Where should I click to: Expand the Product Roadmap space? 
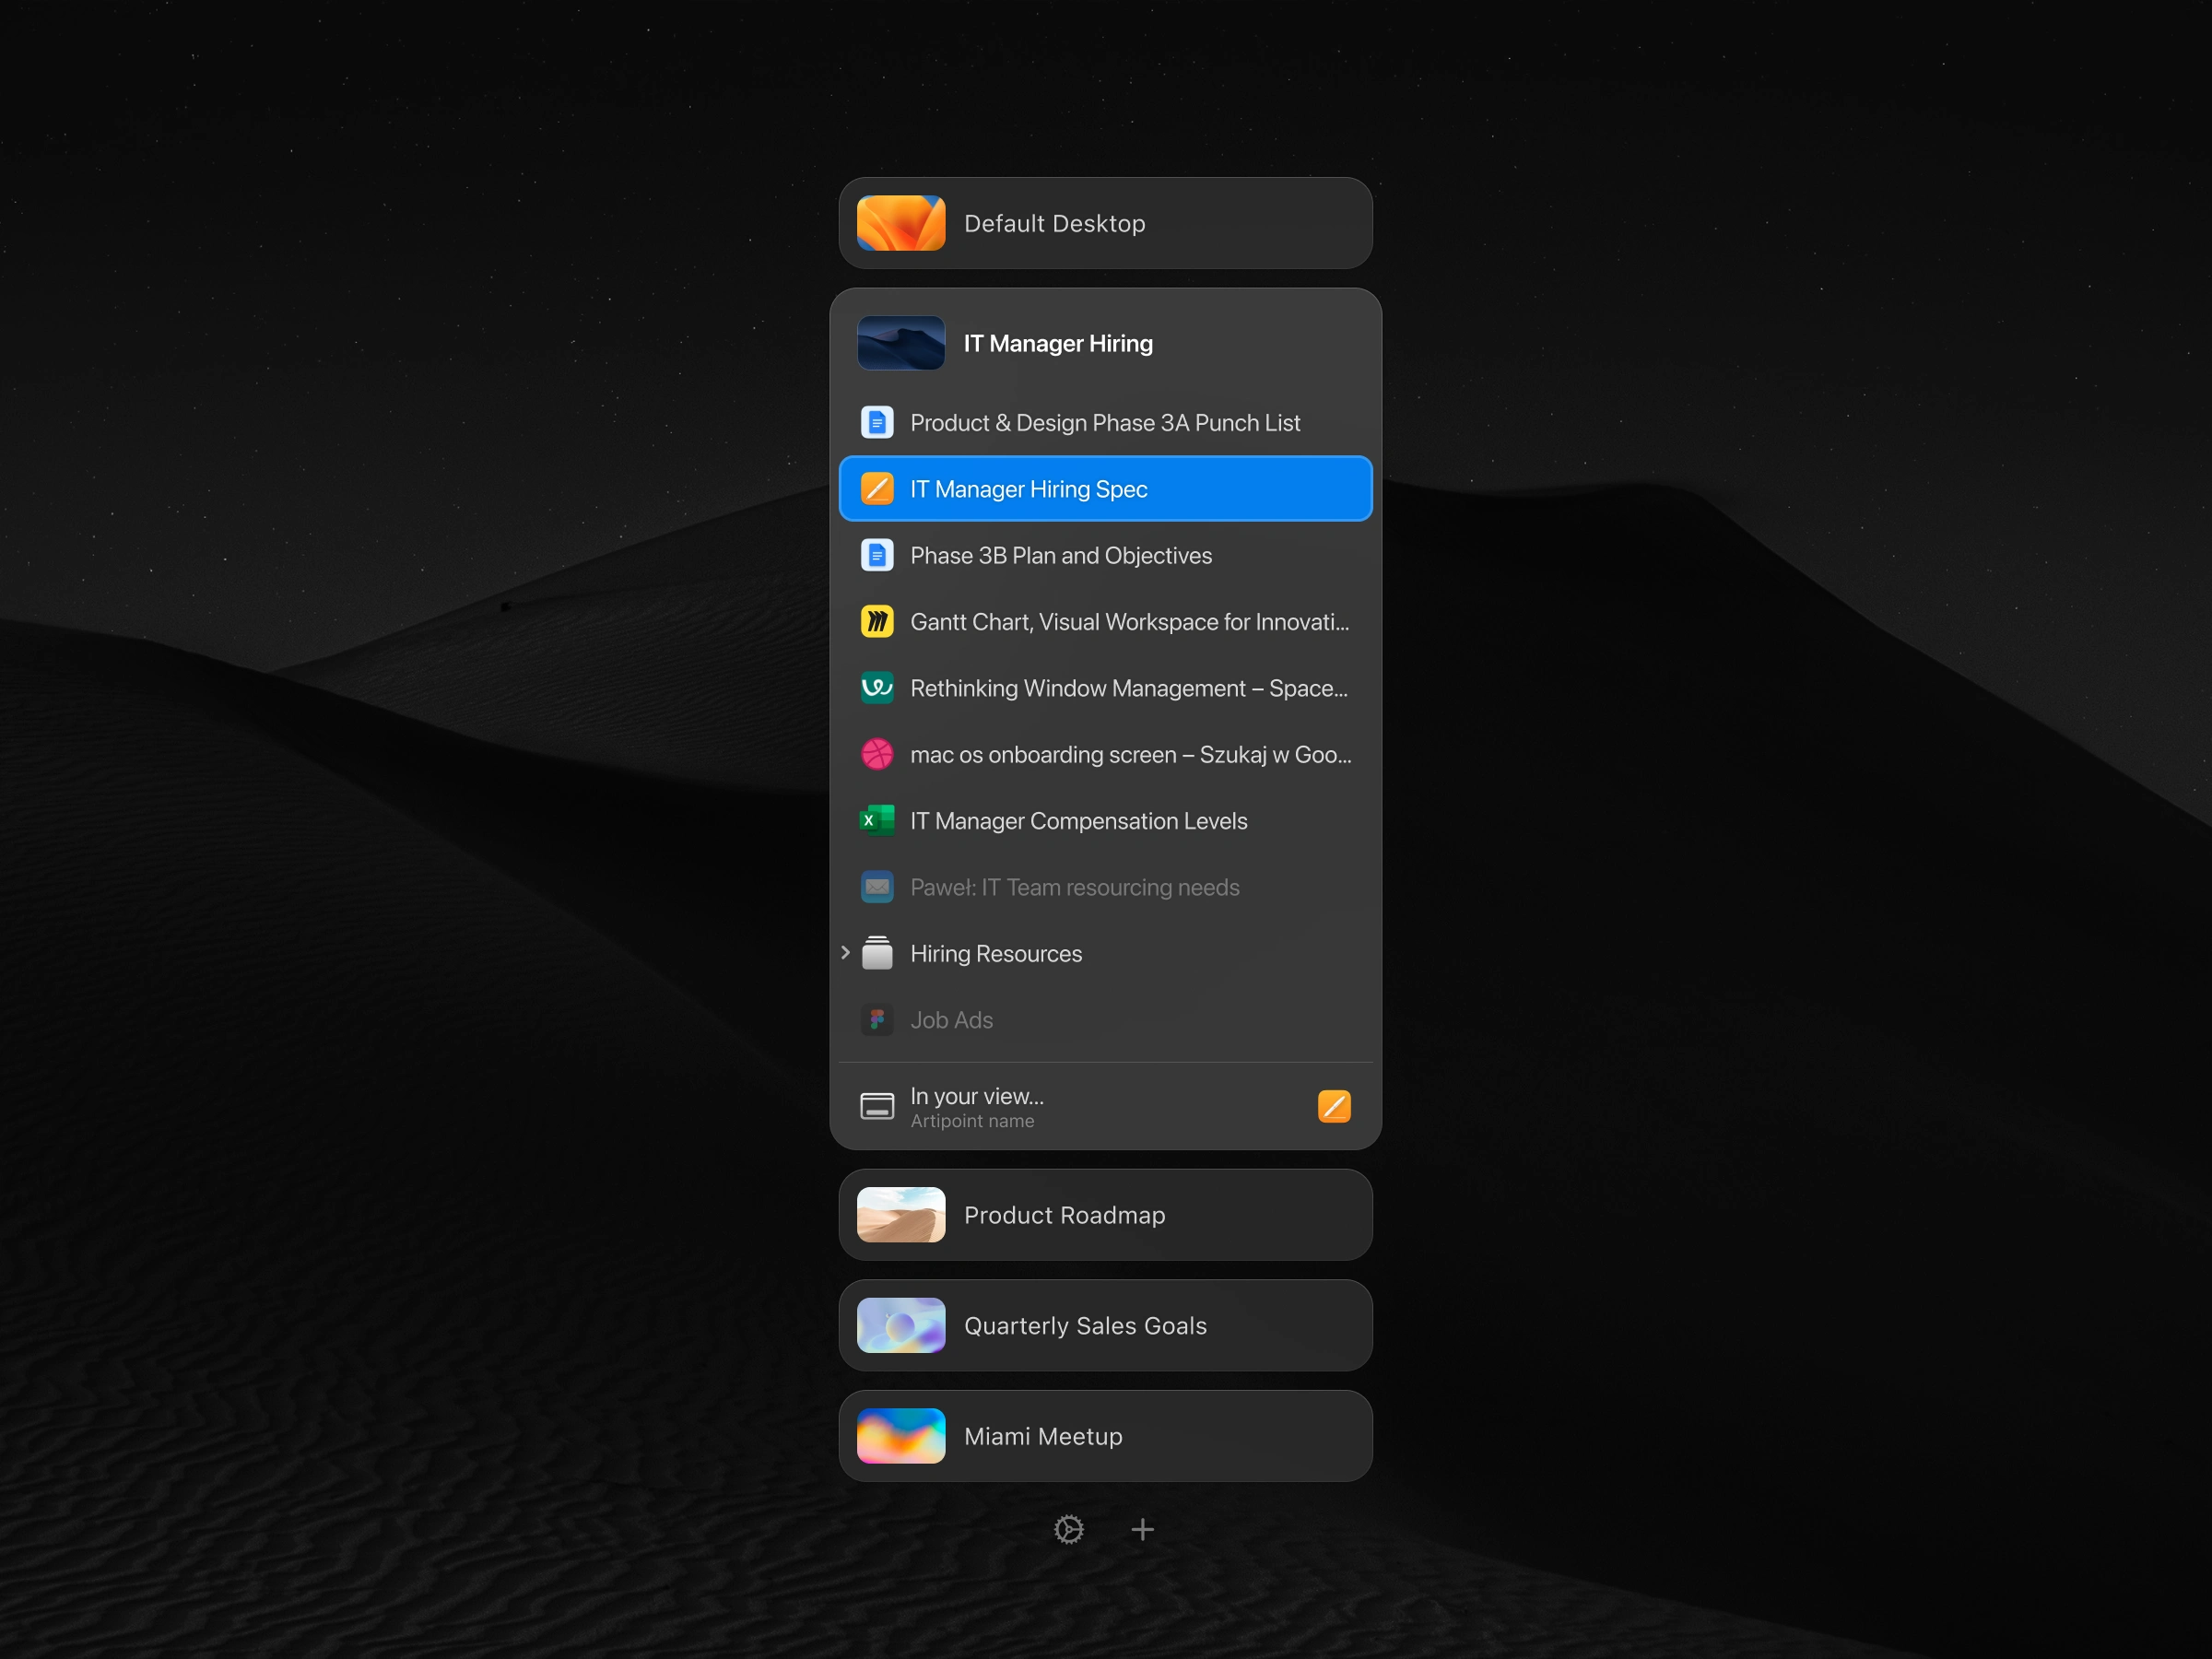pyautogui.click(x=1064, y=1215)
